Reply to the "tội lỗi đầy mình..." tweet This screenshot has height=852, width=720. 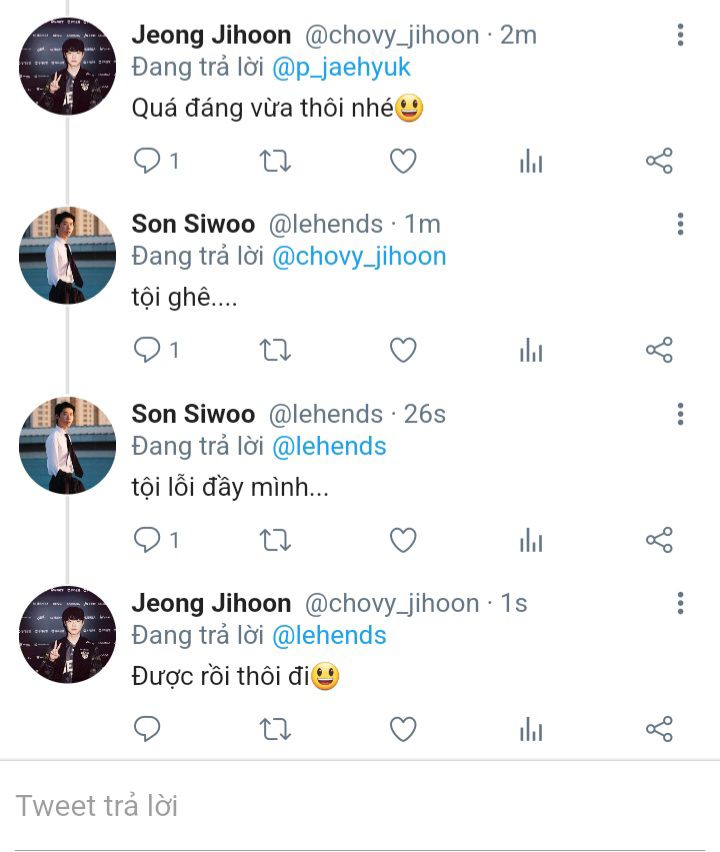tap(148, 540)
